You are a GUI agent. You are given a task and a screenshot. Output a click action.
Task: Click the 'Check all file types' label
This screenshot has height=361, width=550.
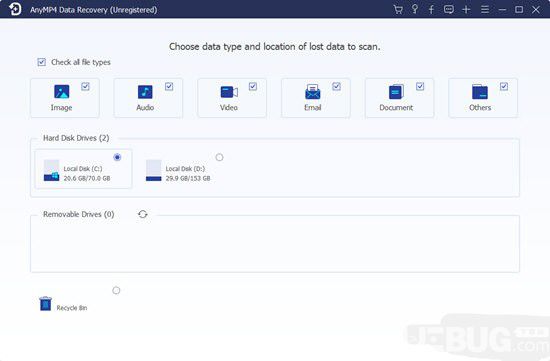pos(81,62)
